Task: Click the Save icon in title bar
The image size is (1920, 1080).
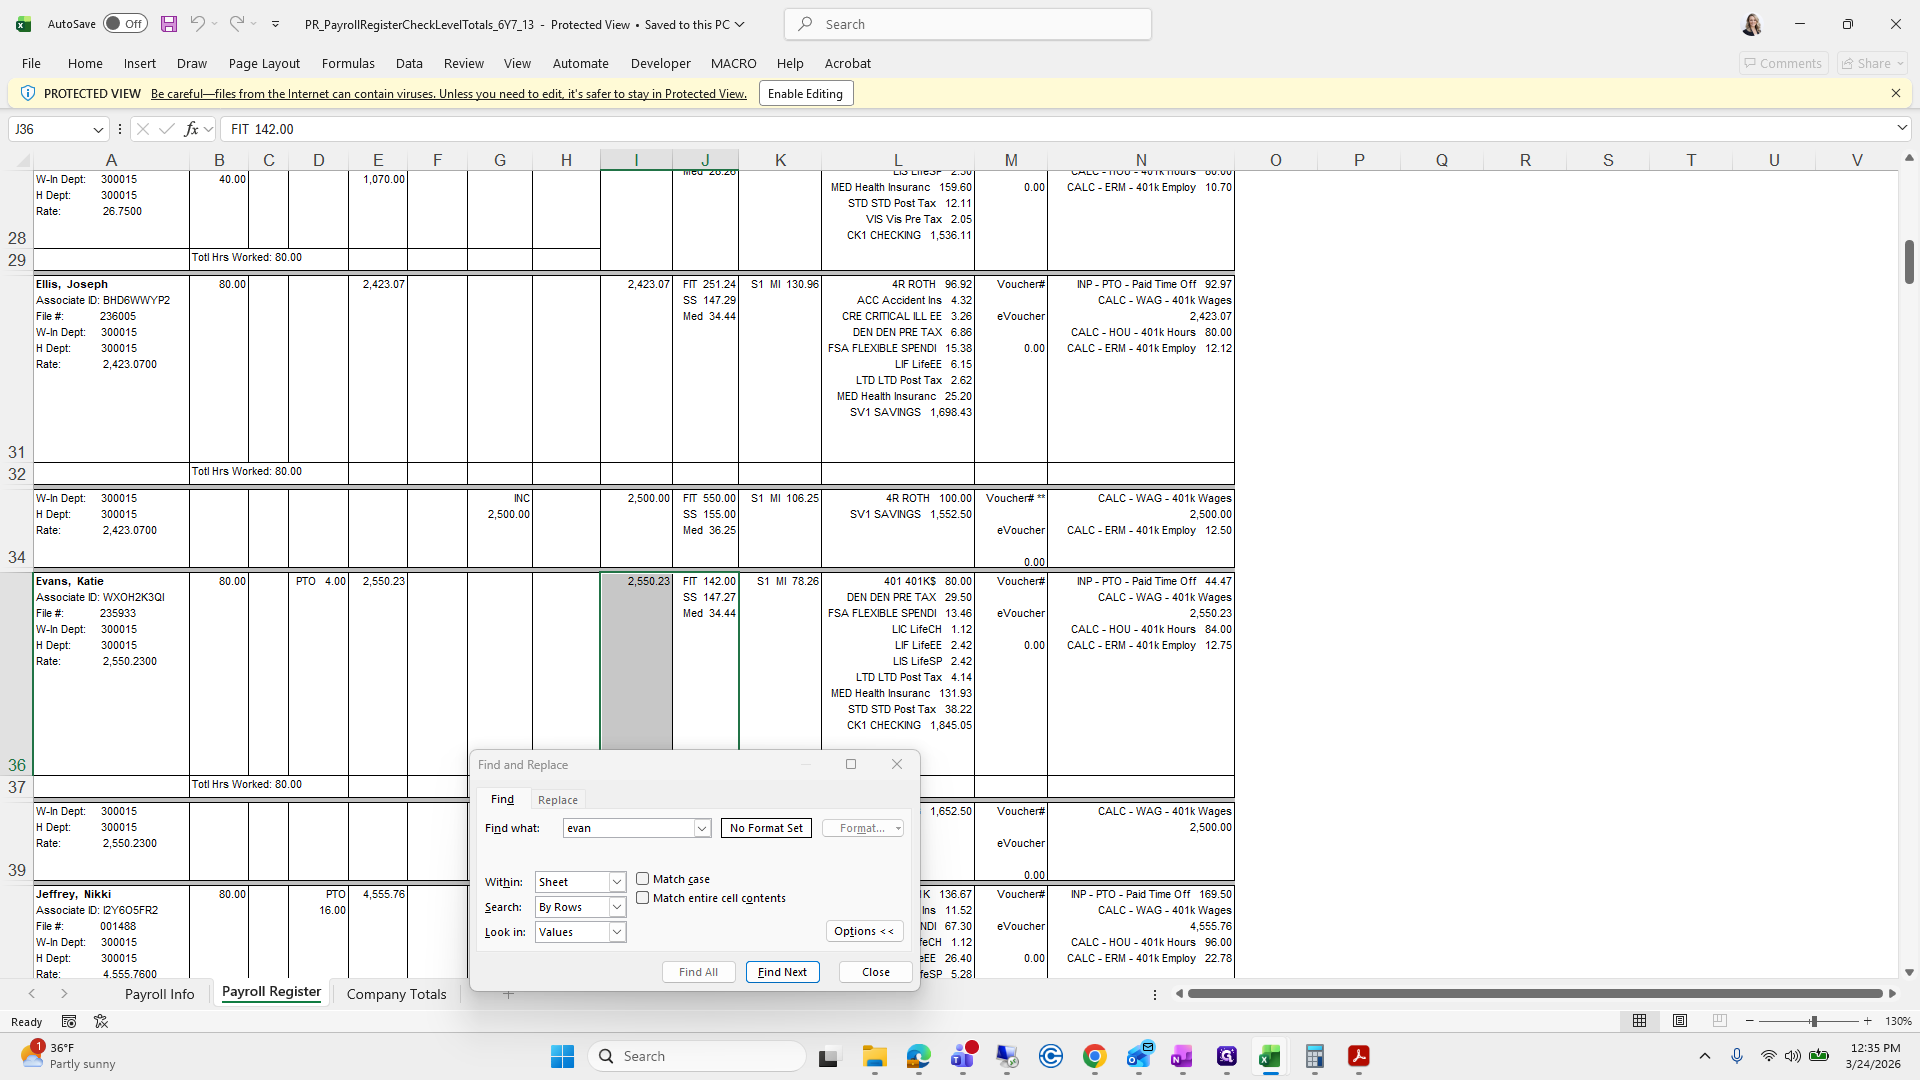Action: coord(169,24)
